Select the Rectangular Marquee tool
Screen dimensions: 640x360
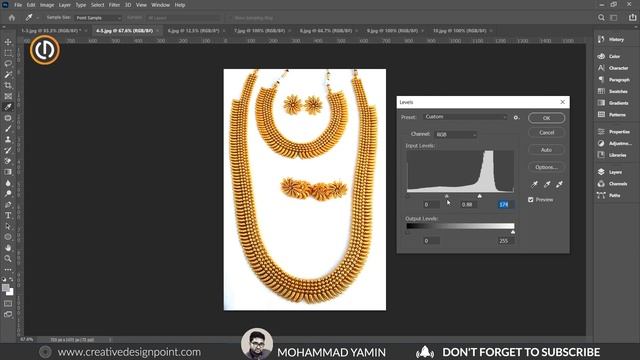coord(8,53)
